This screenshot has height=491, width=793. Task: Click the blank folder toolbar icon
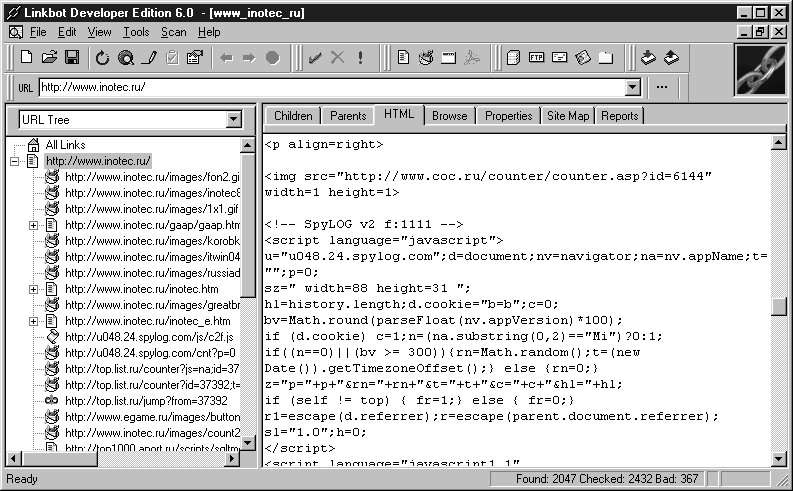click(605, 58)
